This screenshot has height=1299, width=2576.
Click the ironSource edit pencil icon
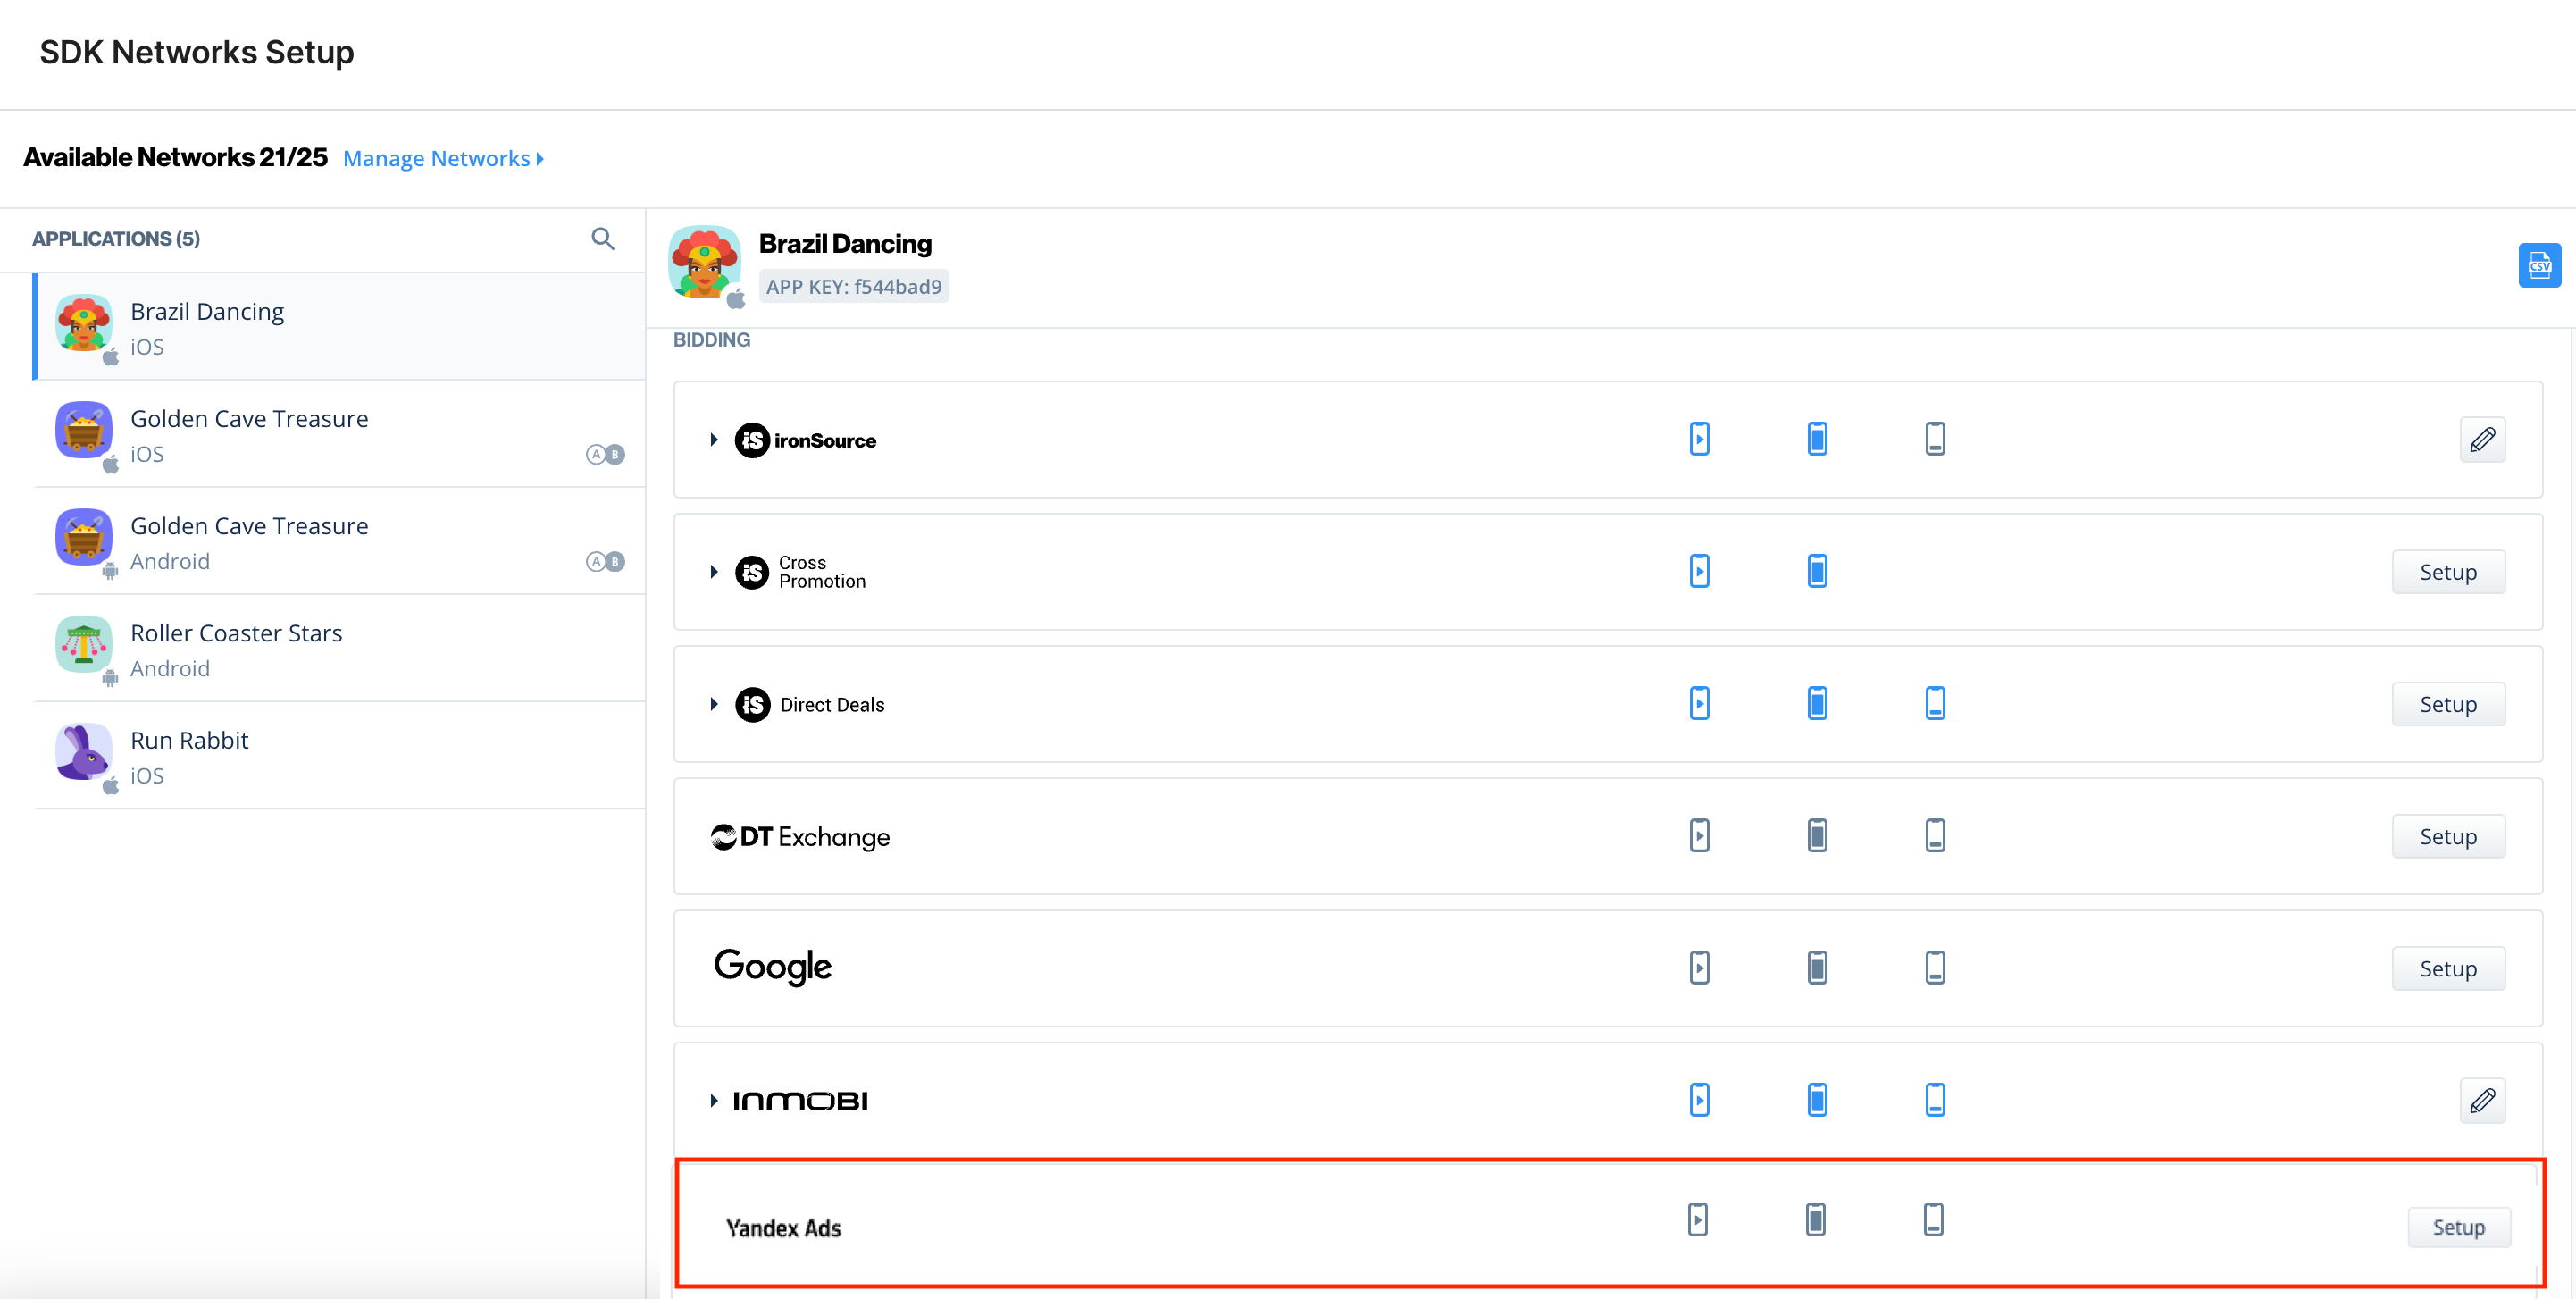(2481, 439)
